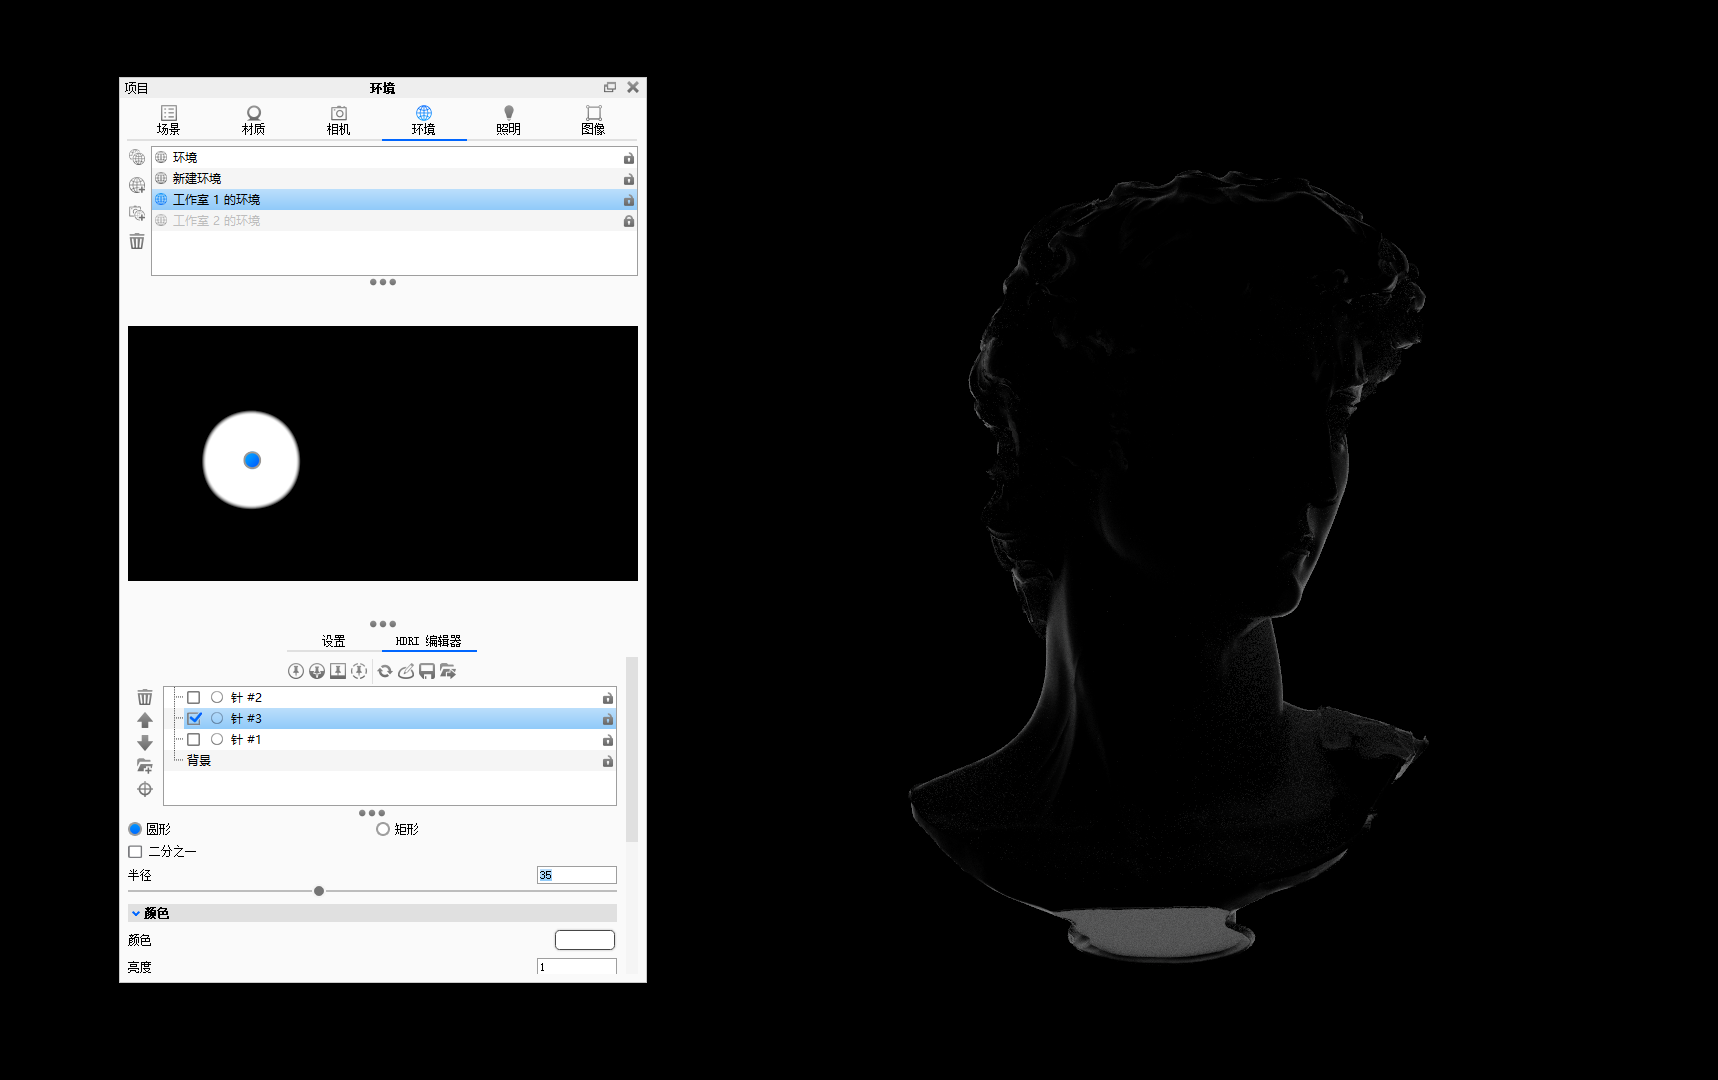Uncheck the 二分之一 option

pyautogui.click(x=135, y=851)
